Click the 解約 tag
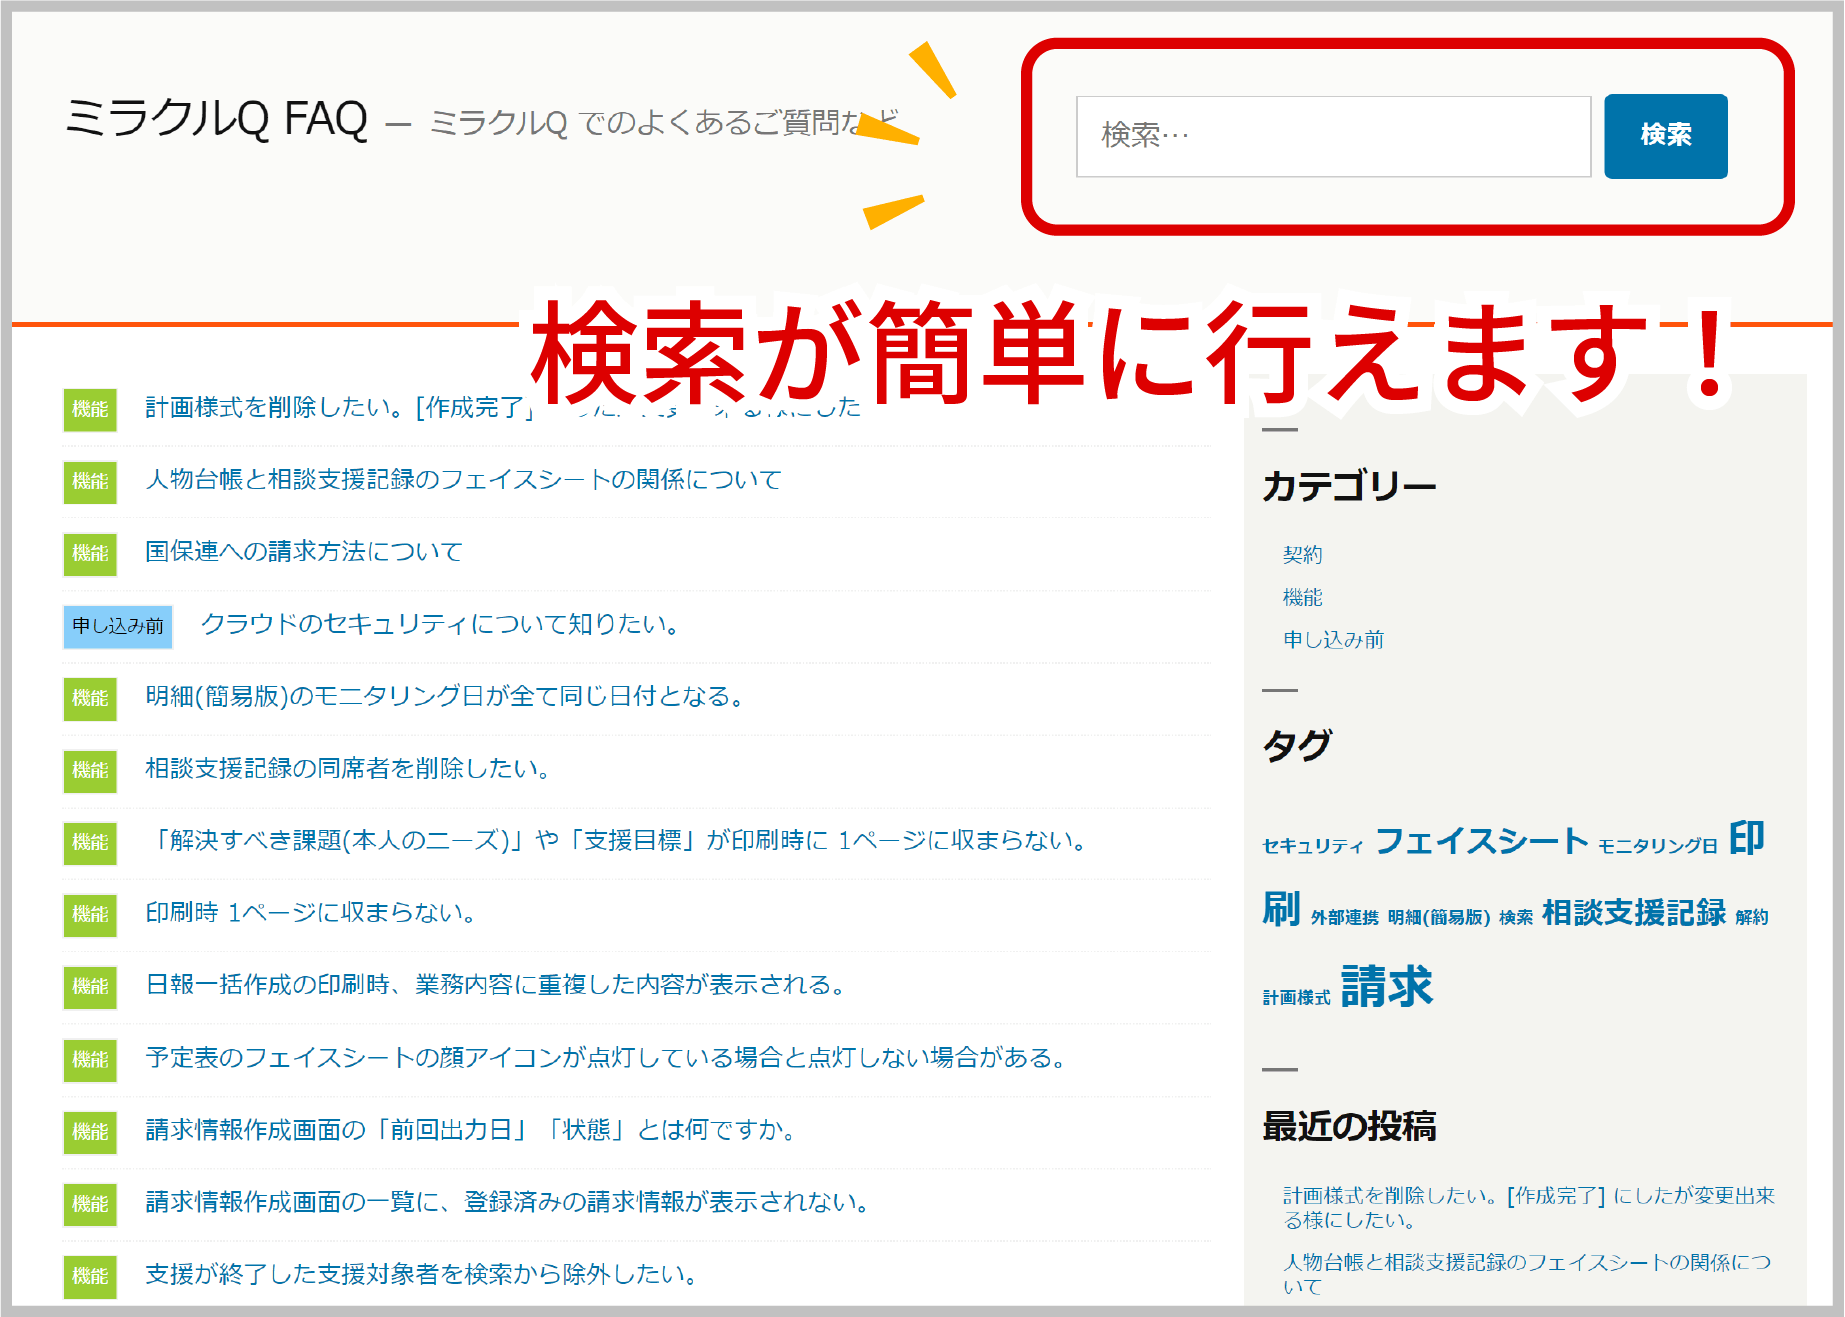The image size is (1845, 1317). pos(1751,917)
